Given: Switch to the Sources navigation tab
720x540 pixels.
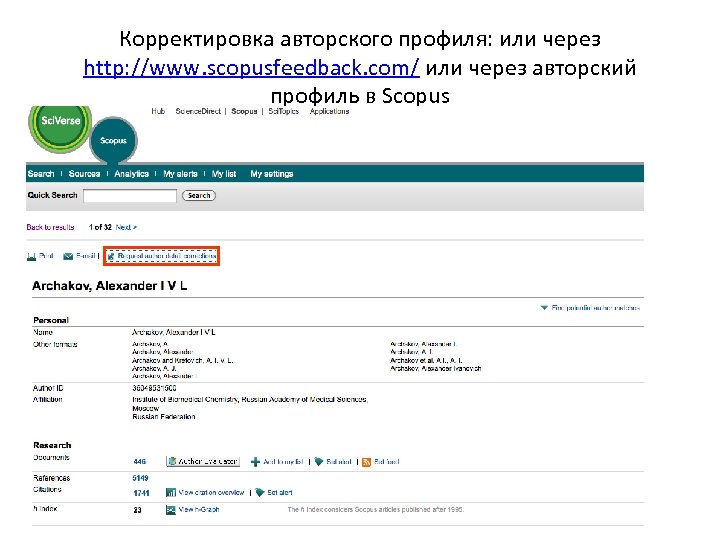Looking at the screenshot, I should click(x=84, y=174).
